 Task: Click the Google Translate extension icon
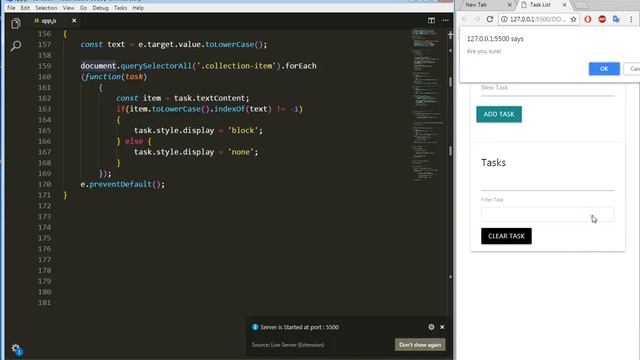[x=616, y=19]
